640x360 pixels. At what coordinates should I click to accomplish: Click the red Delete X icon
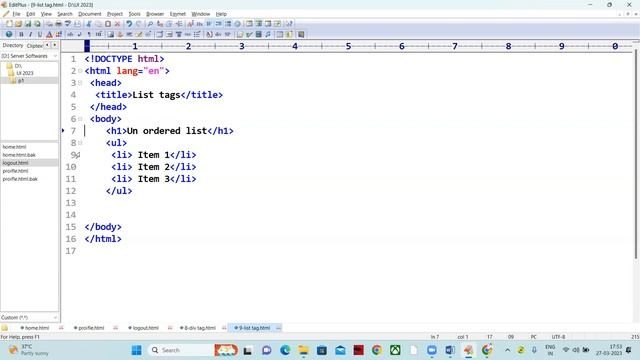(x=117, y=24)
